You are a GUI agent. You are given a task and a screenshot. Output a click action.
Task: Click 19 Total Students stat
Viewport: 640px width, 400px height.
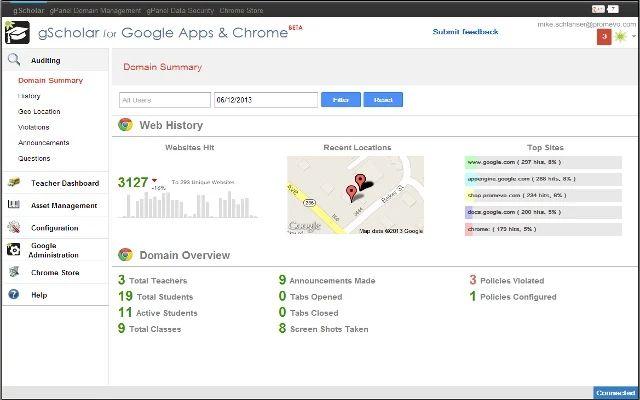(x=156, y=296)
